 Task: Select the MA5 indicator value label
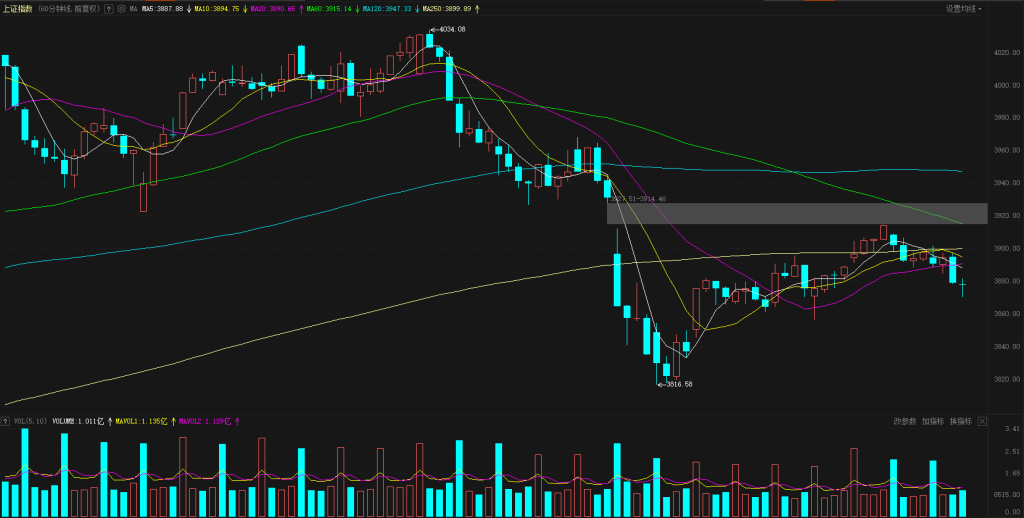coord(164,9)
